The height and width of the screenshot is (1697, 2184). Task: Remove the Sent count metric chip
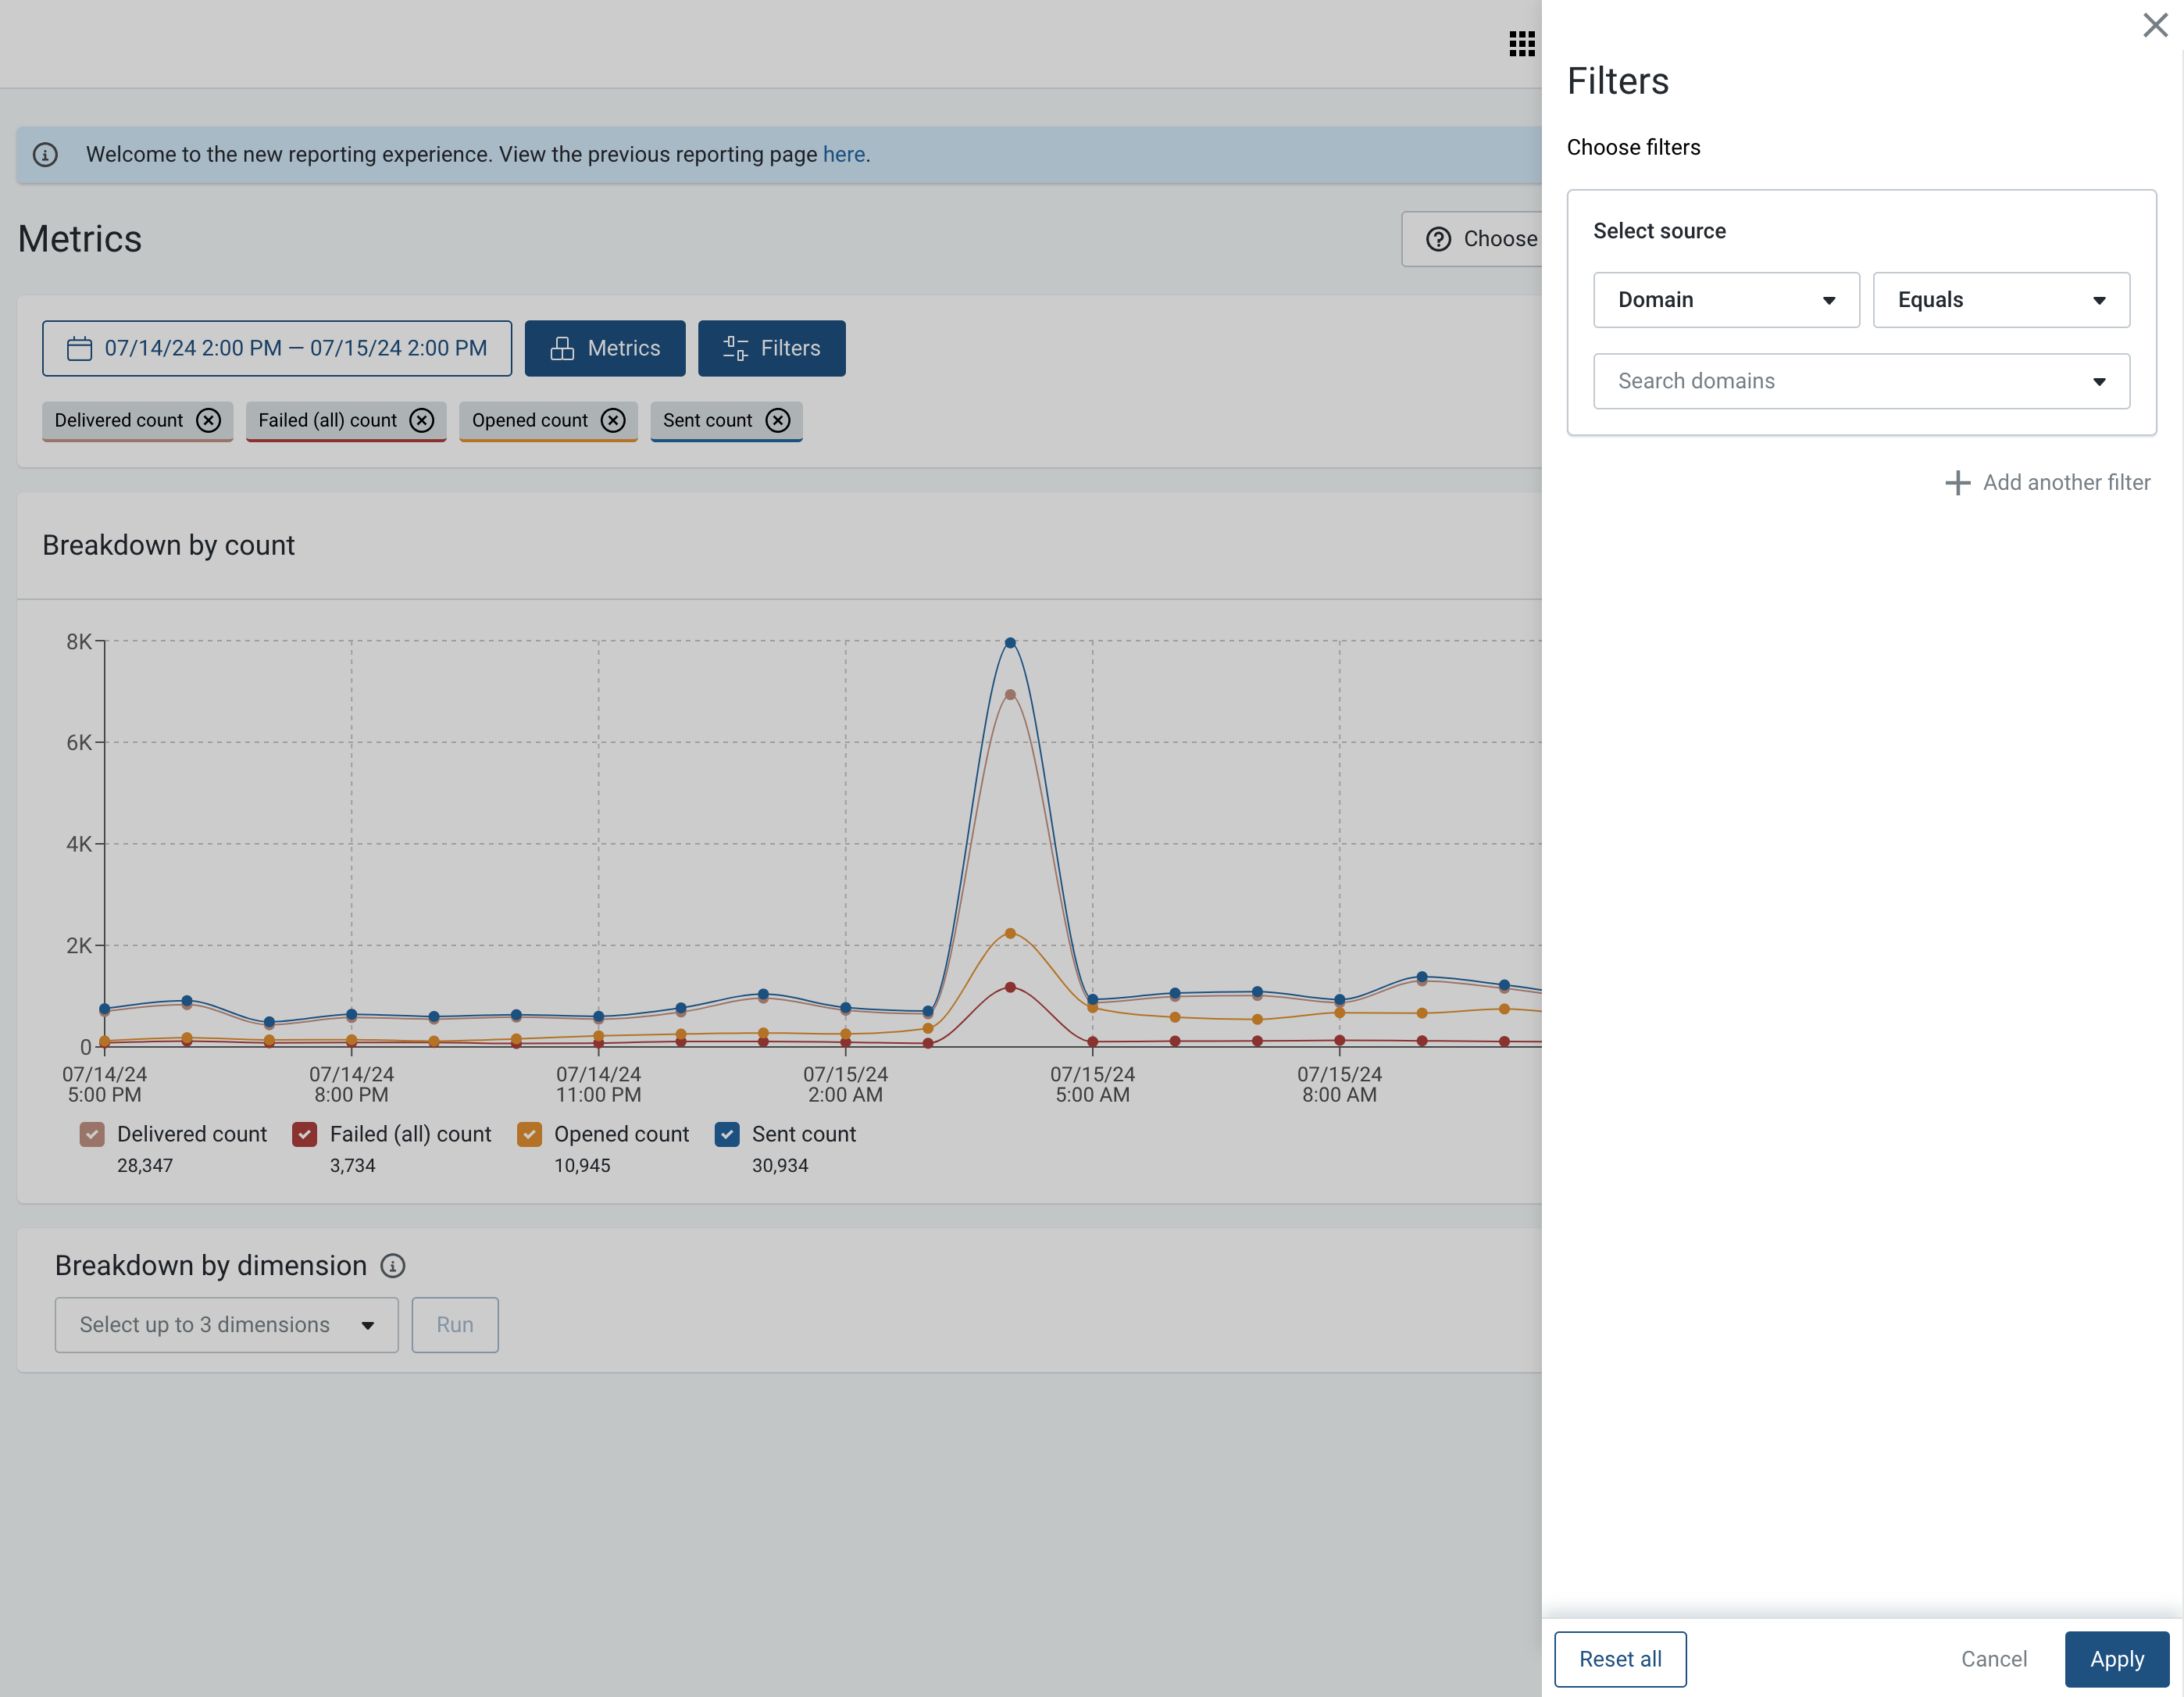[778, 421]
